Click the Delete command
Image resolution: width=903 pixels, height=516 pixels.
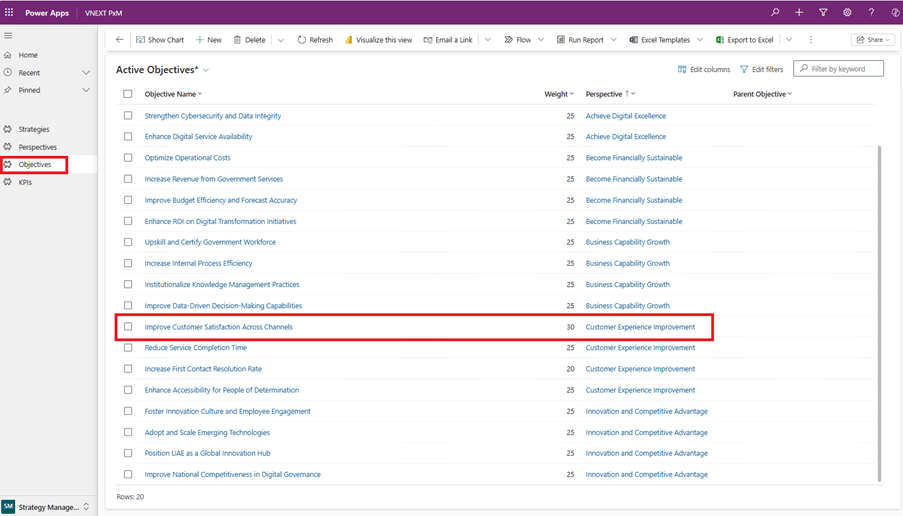(x=249, y=40)
